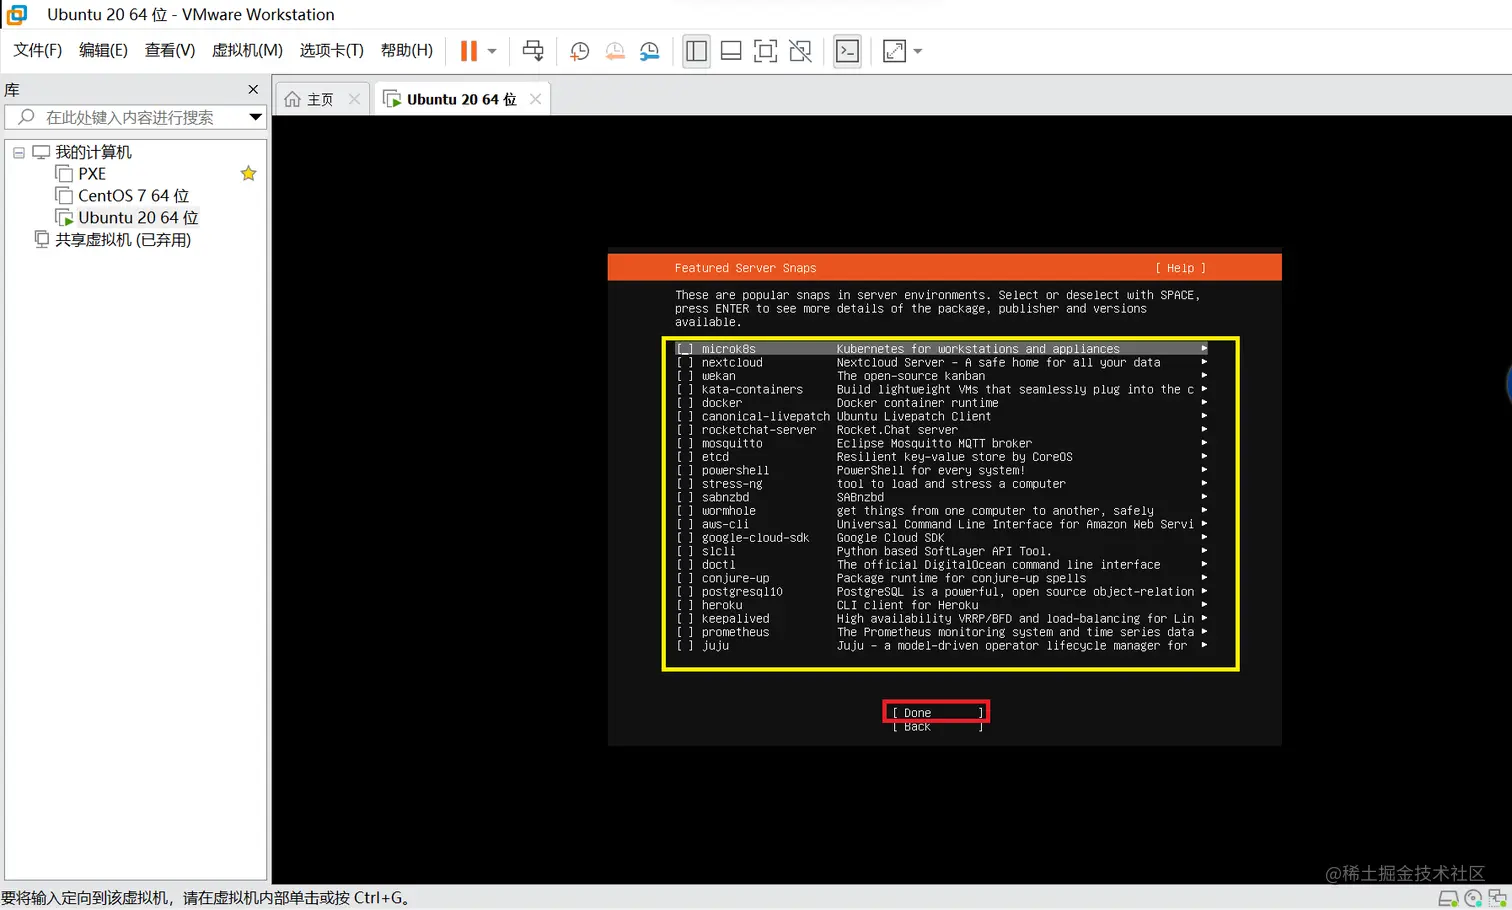Viewport: 1512px width, 910px height.
Task: Toggle the etcd snap checkbox
Action: click(x=685, y=457)
